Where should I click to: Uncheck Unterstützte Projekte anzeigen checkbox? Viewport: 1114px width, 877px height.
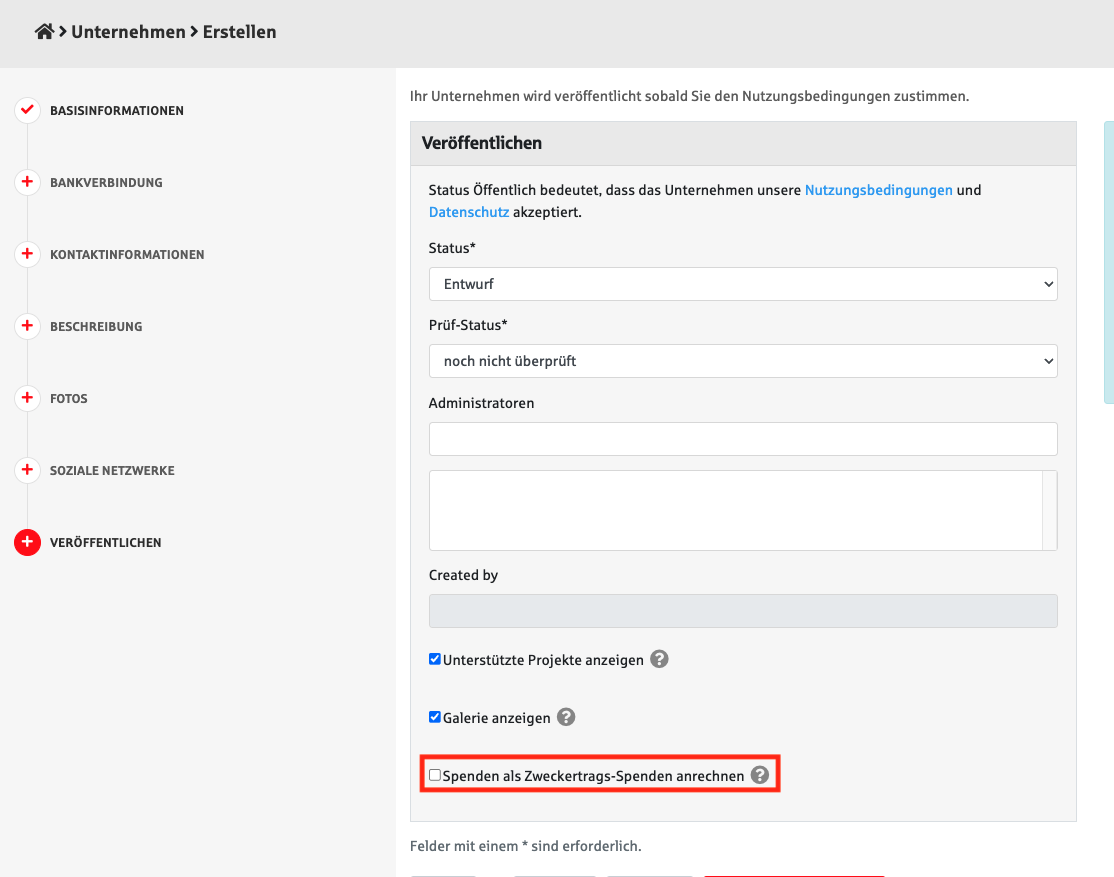click(435, 660)
